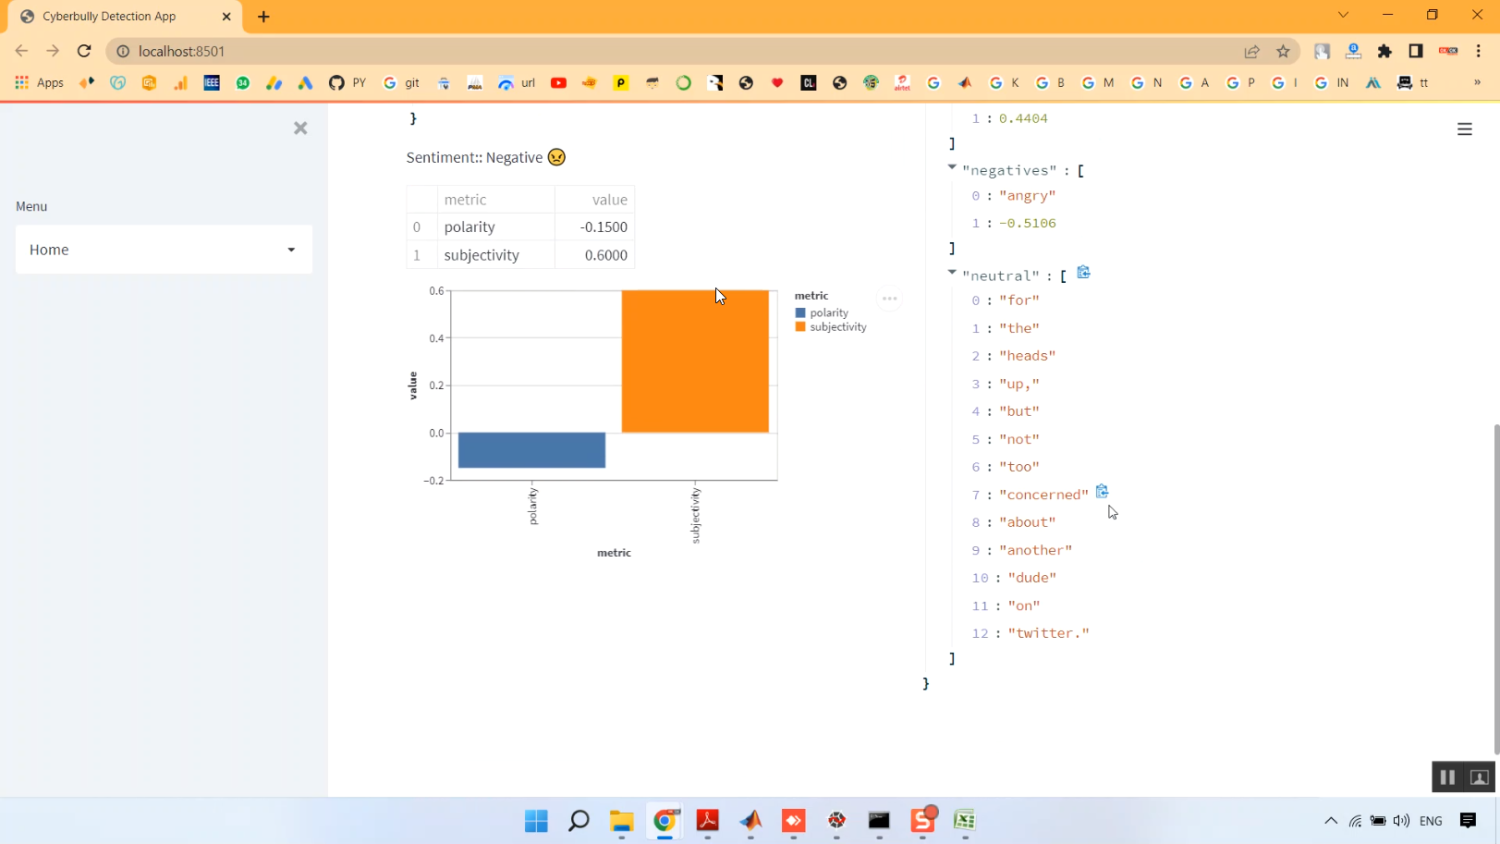Collapse the "negatives" JSON array

[x=952, y=168]
